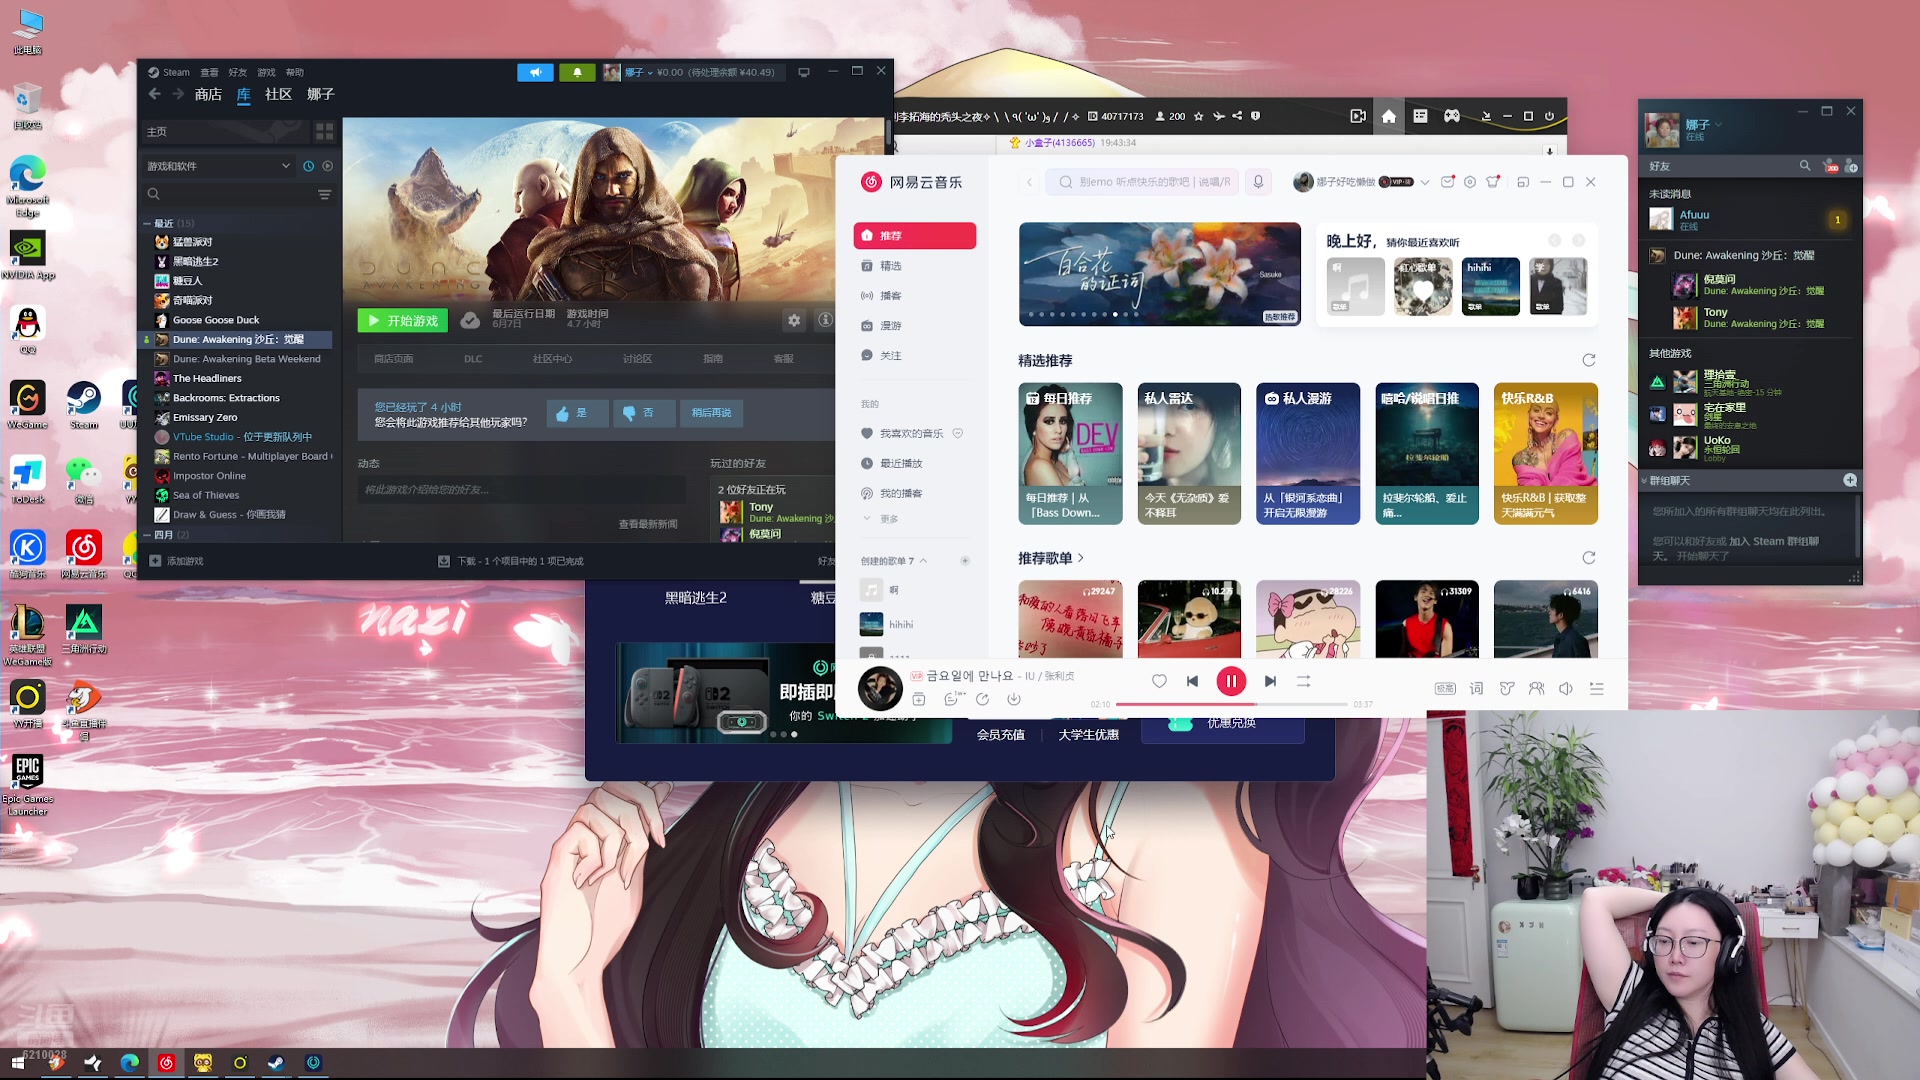
Task: Click the Steam announcements megaphone icon
Action: pos(535,72)
